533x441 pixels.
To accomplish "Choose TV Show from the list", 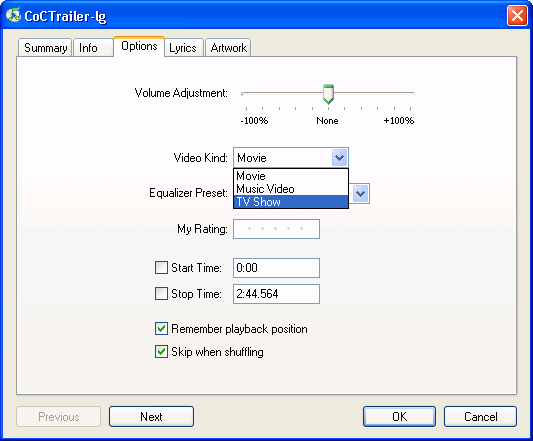I will (291, 202).
